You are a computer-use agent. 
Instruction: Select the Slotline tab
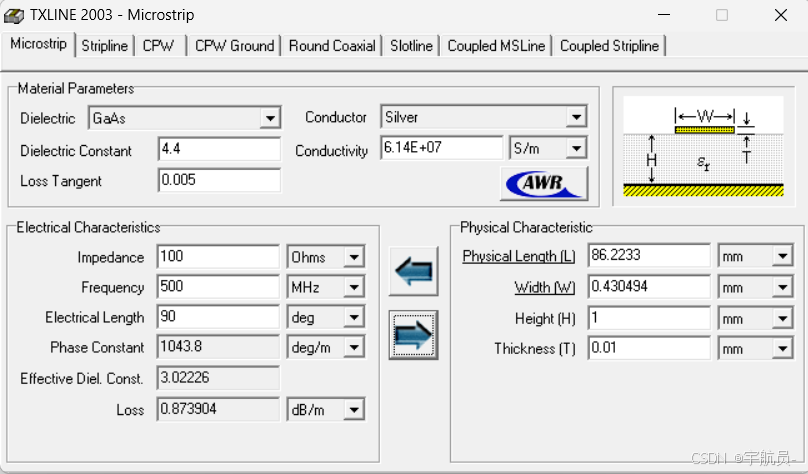(411, 46)
